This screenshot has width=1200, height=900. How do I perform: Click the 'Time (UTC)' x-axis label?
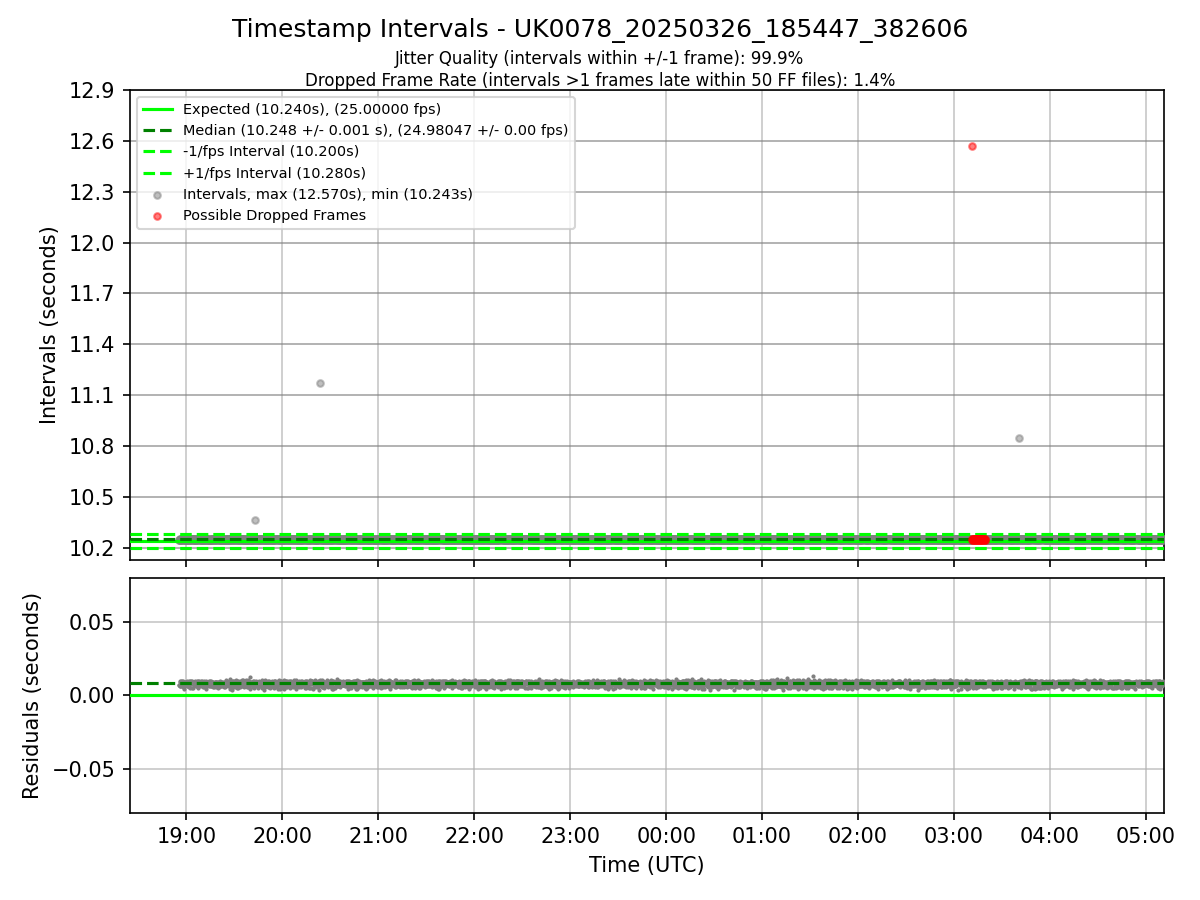coord(646,865)
